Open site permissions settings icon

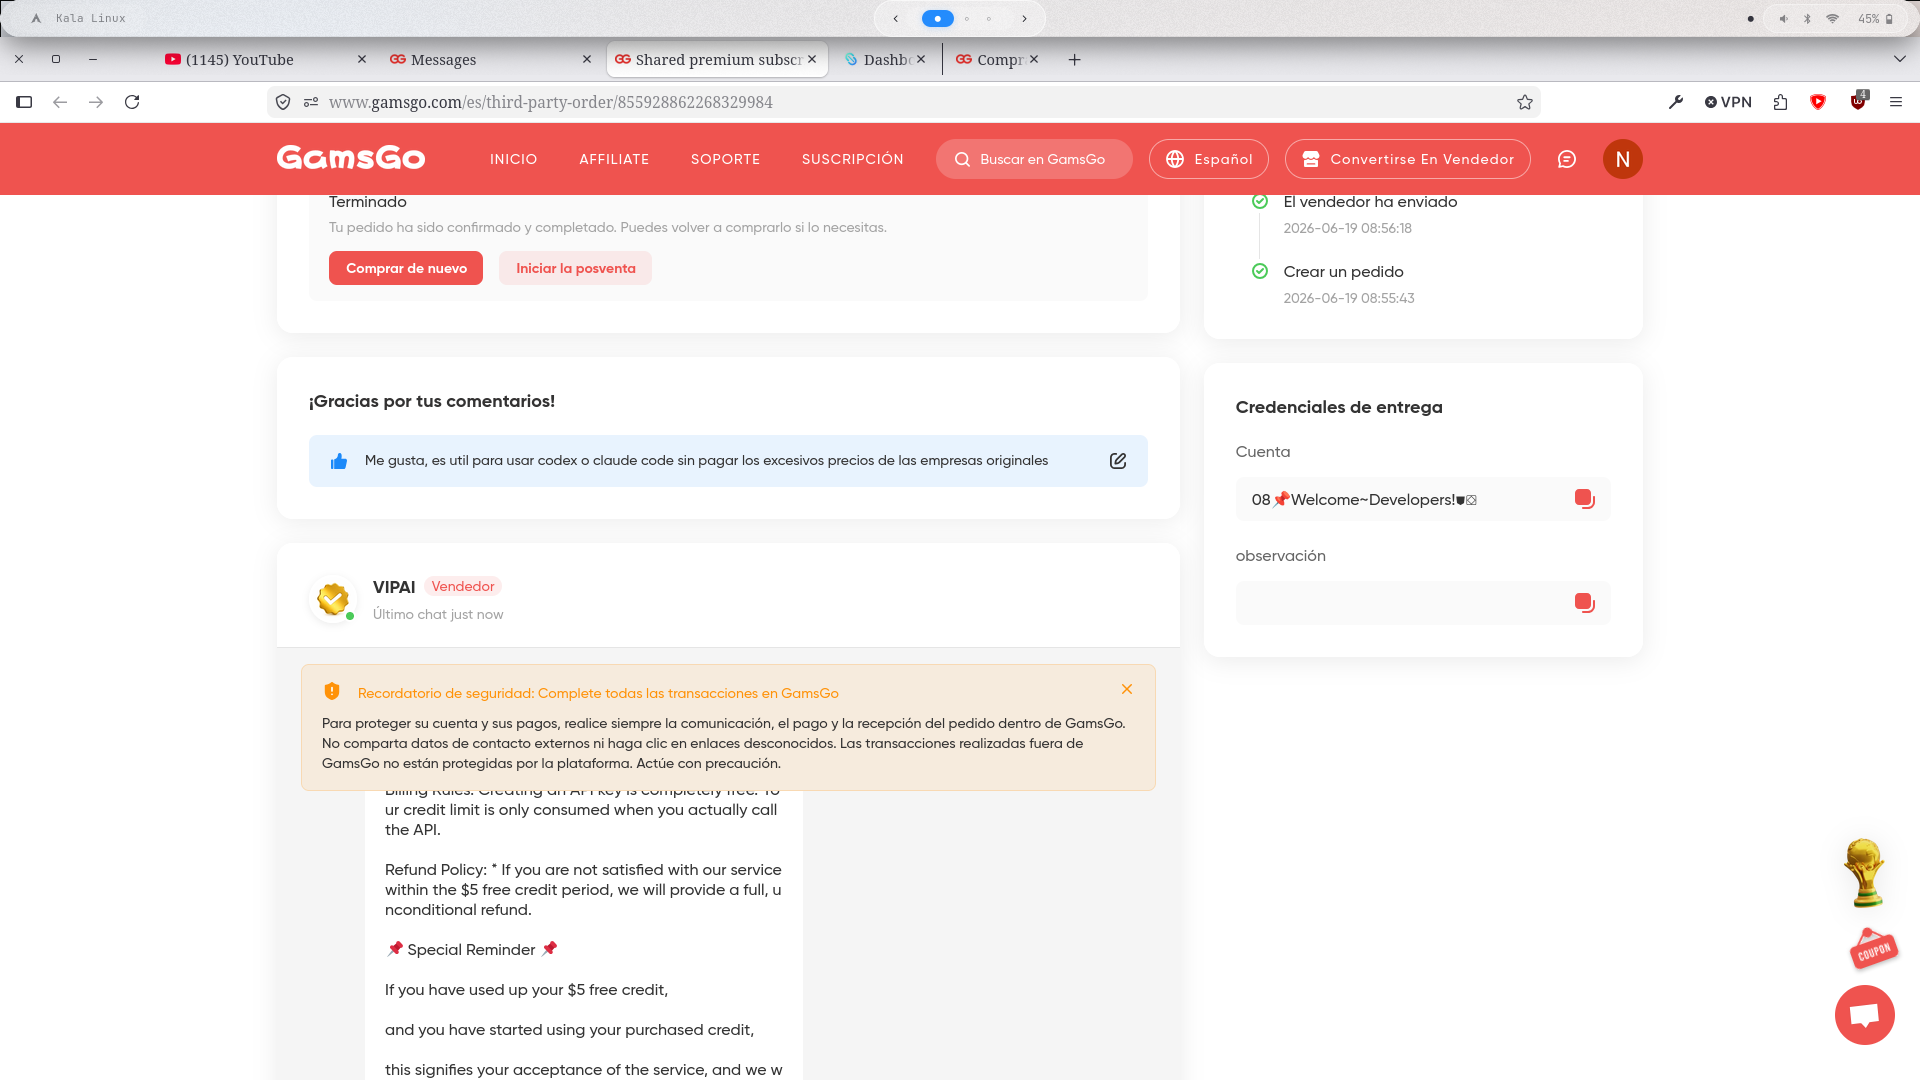click(311, 102)
